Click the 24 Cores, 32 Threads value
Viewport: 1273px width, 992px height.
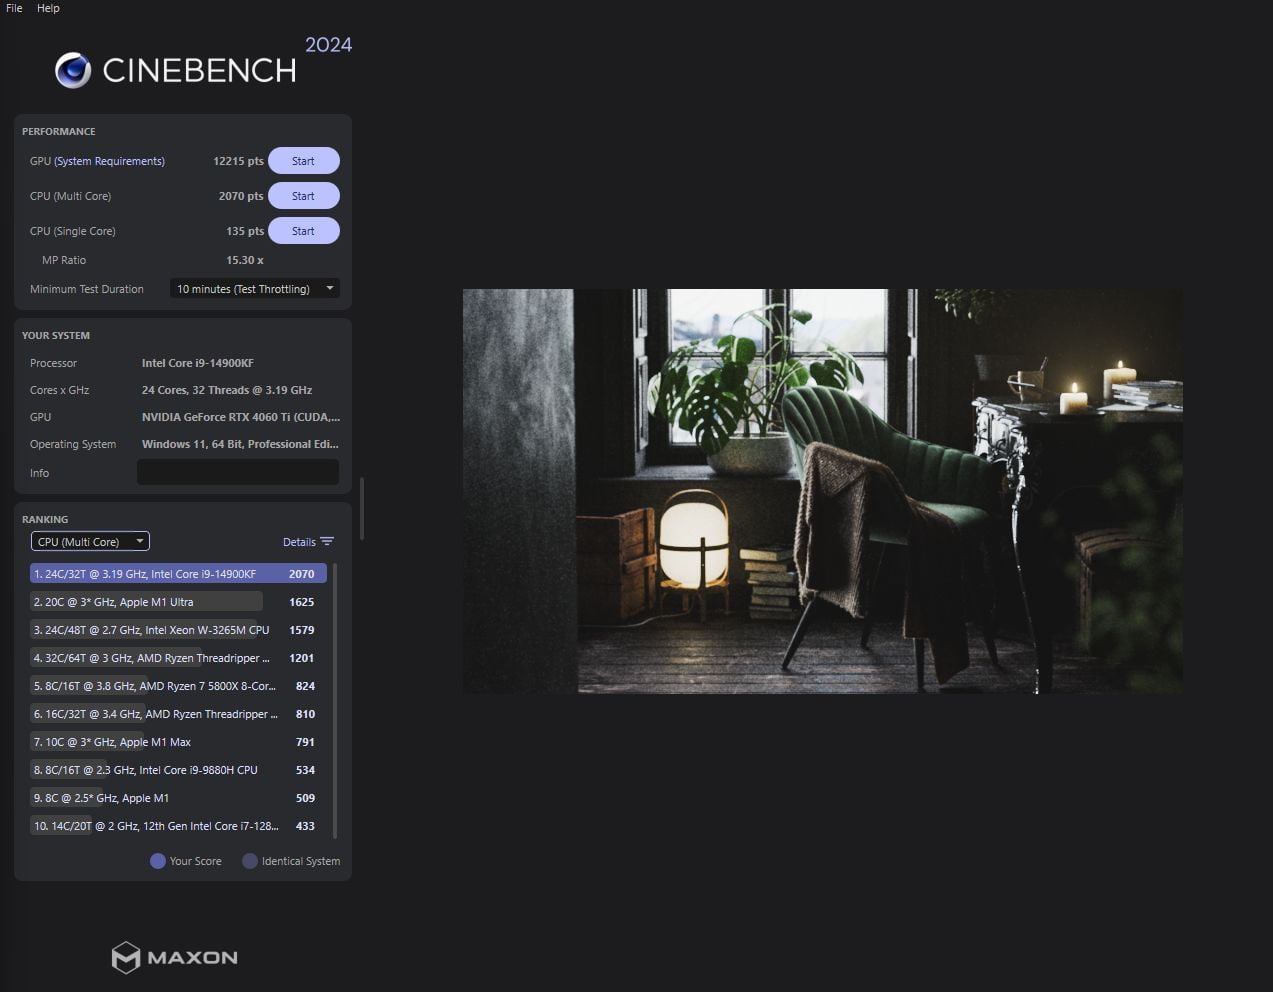tap(227, 390)
